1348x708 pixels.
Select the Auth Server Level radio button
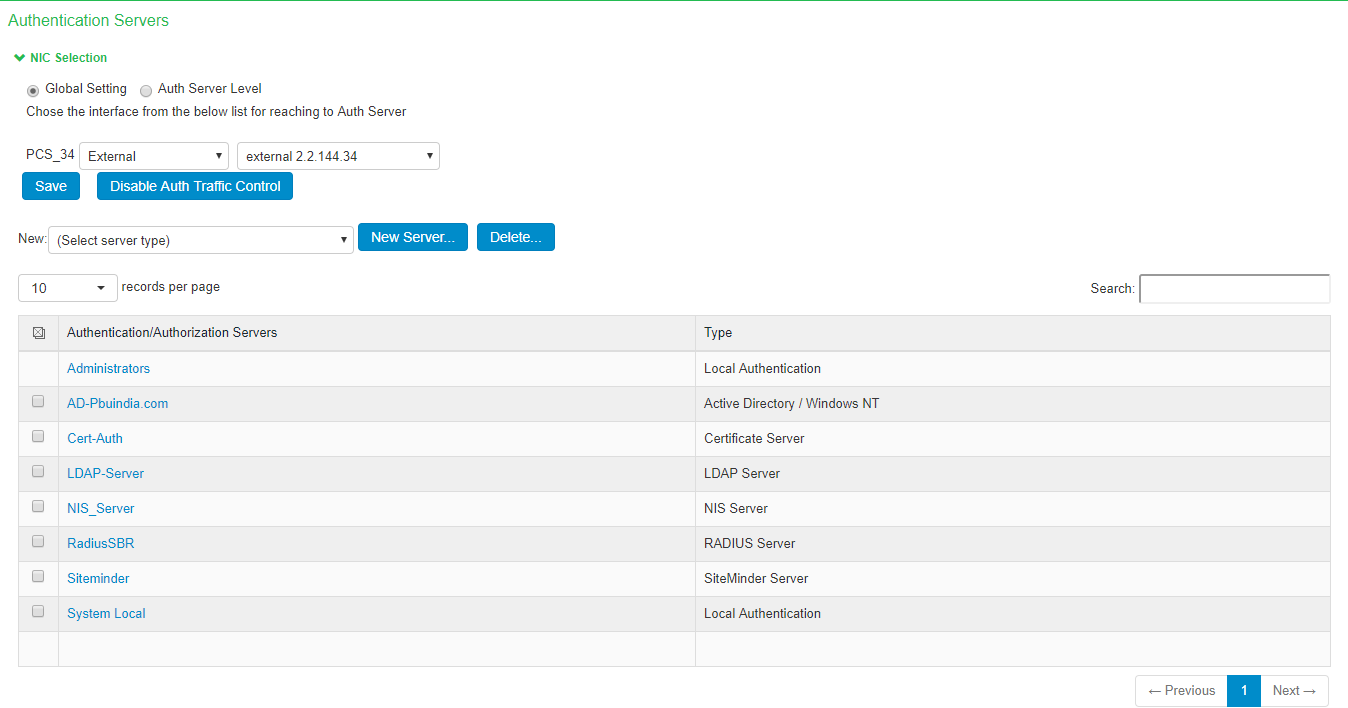146,90
